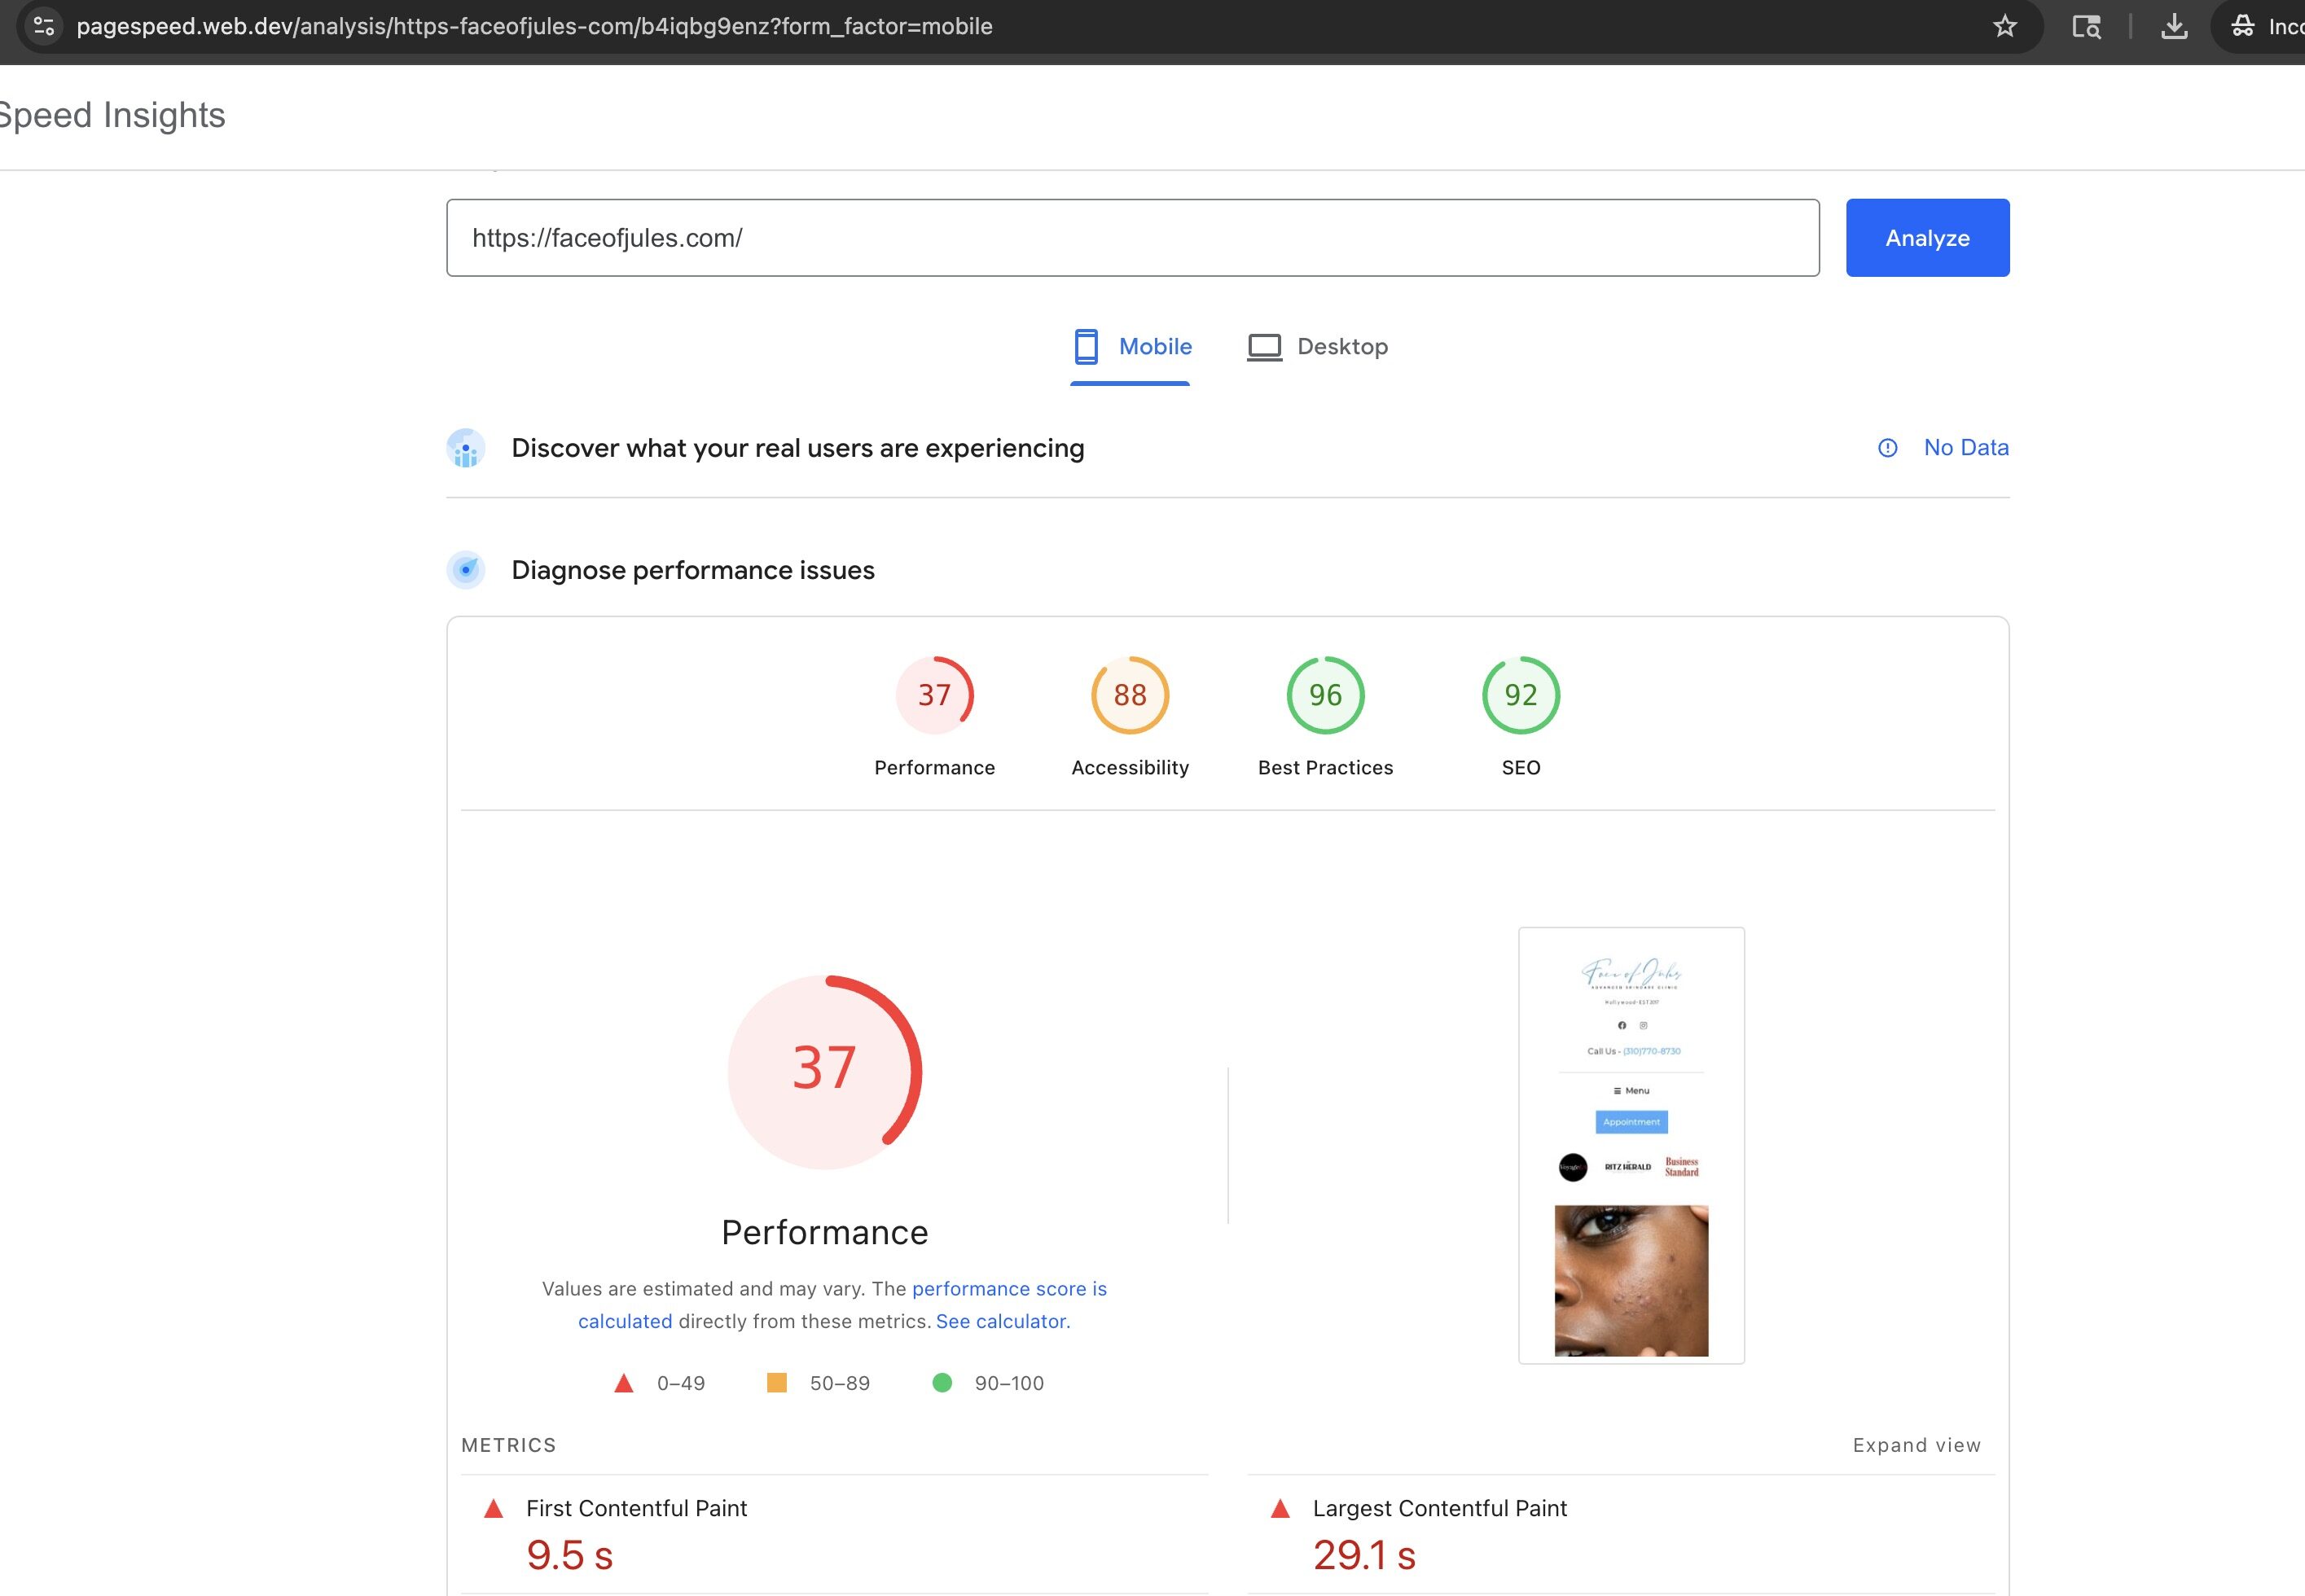
Task: Click the Diagnose performance issues icon
Action: tap(466, 570)
